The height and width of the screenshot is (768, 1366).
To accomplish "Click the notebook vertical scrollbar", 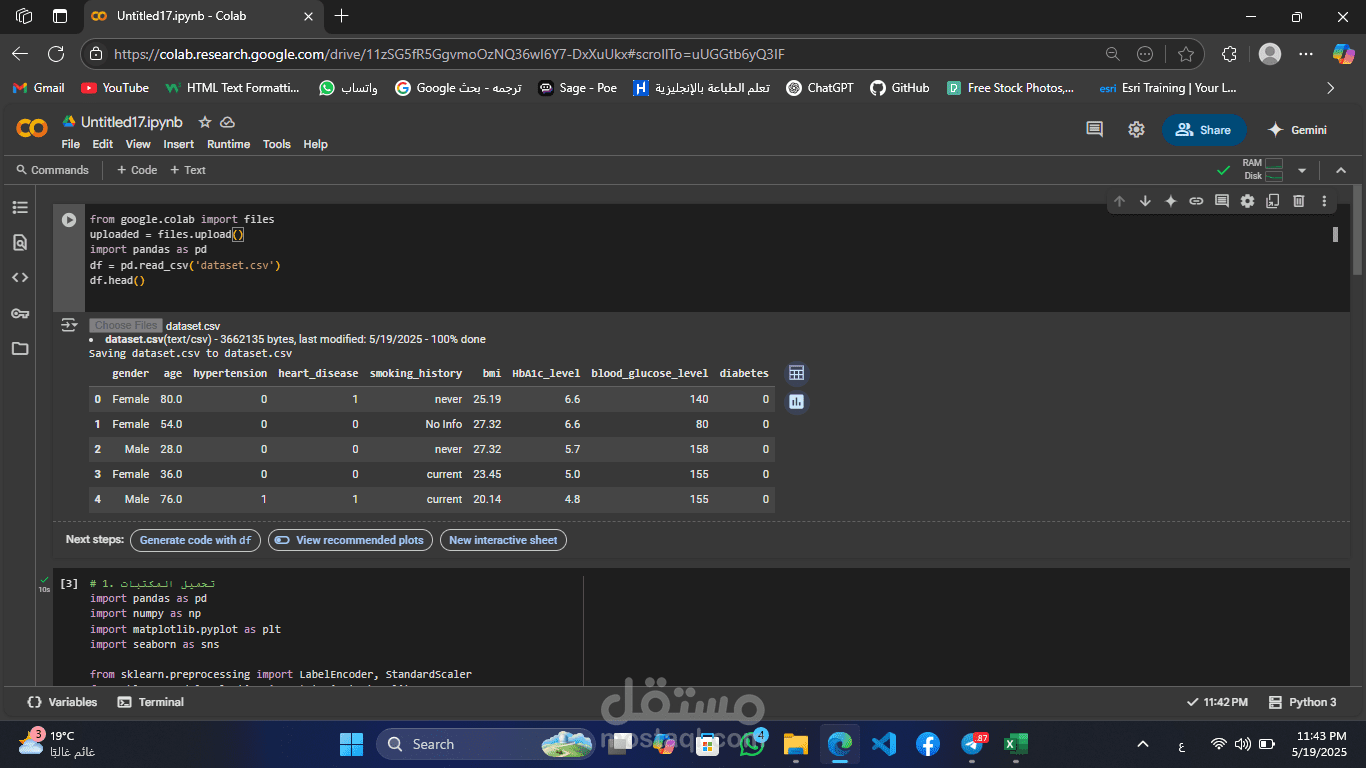I will [x=1357, y=230].
